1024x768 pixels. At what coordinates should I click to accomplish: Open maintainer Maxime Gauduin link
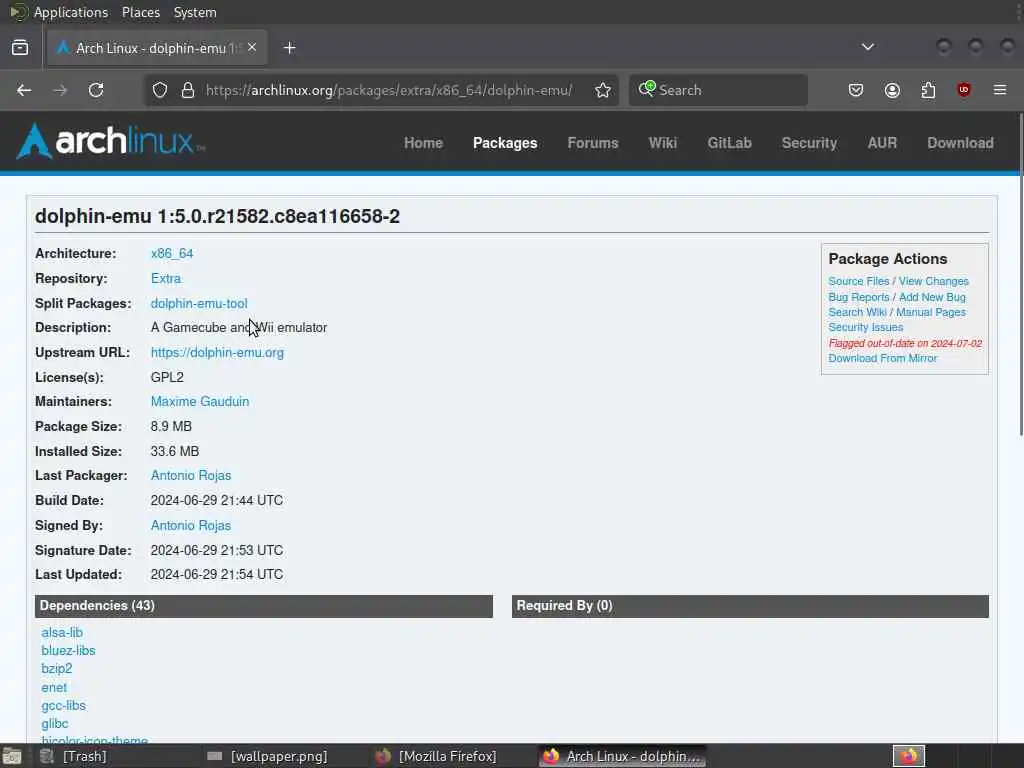tap(200, 402)
